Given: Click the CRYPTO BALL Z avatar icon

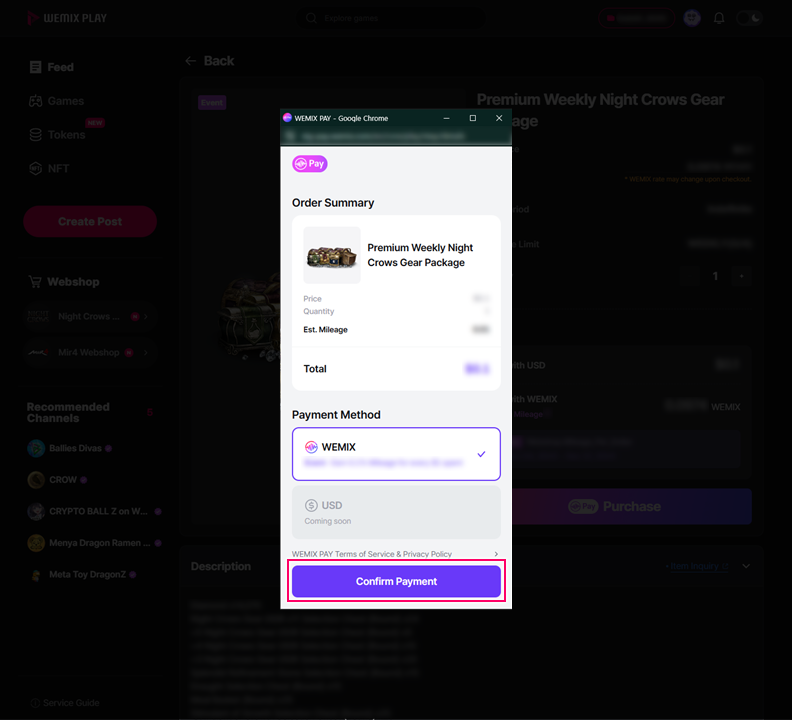Looking at the screenshot, I should tap(36, 511).
